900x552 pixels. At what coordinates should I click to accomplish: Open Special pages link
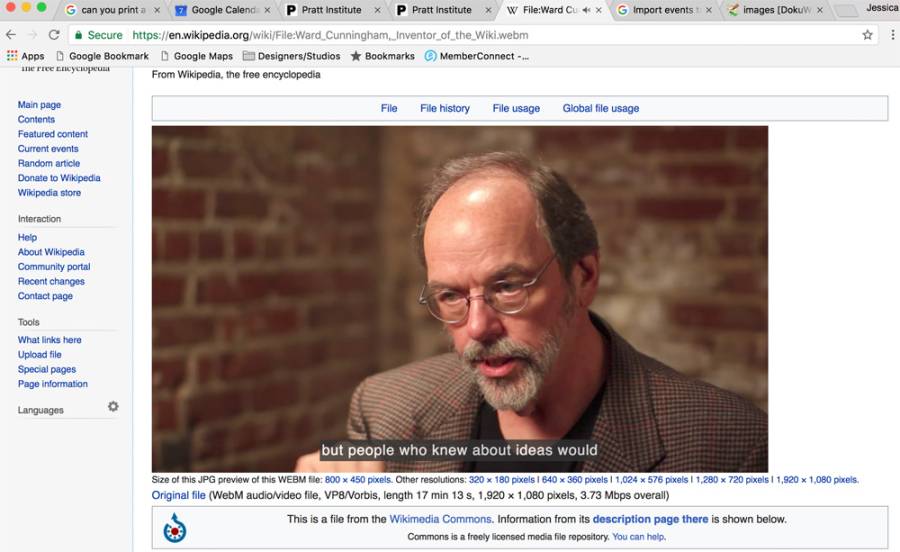pos(46,369)
